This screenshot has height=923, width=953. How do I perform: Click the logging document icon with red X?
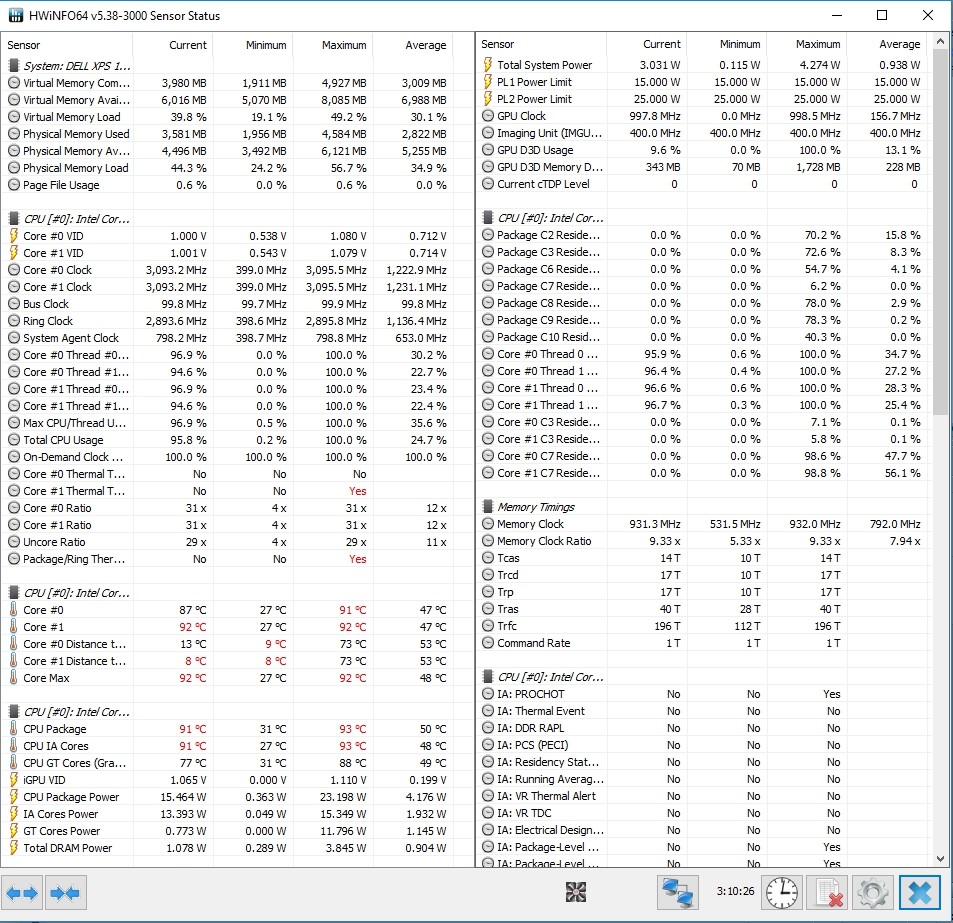pyautogui.click(x=827, y=892)
